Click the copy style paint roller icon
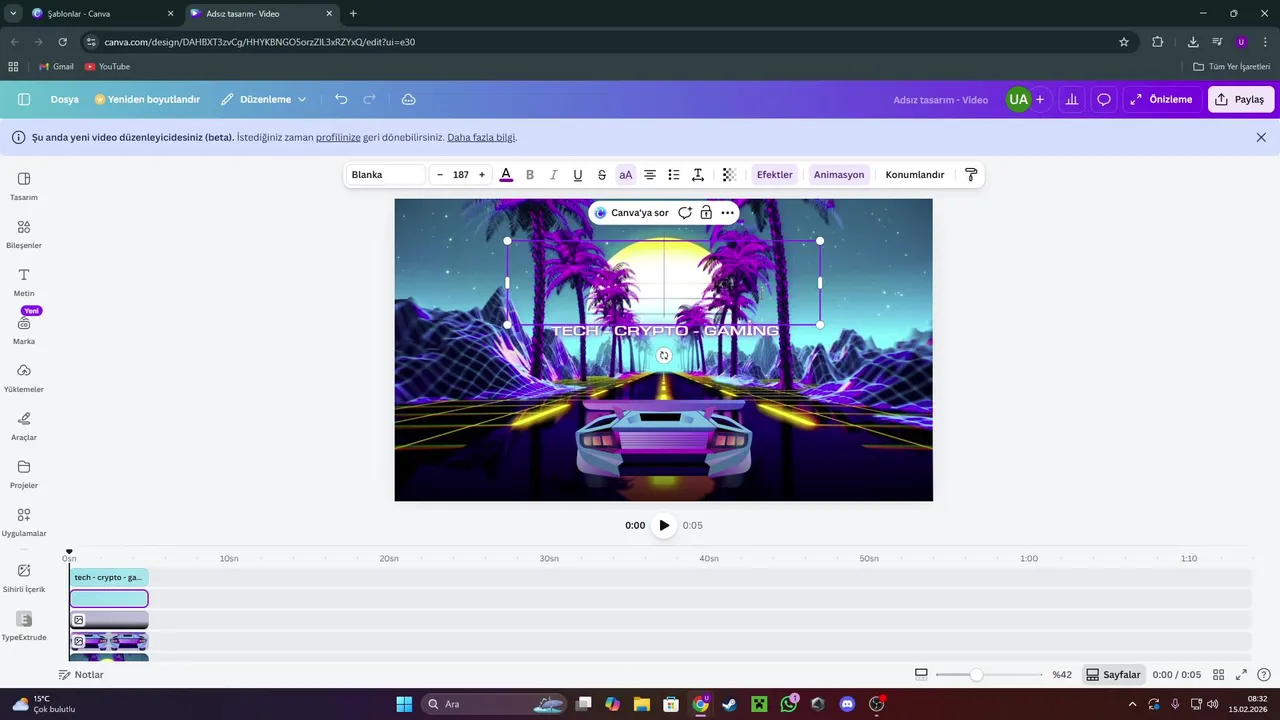Image resolution: width=1280 pixels, height=720 pixels. click(970, 175)
